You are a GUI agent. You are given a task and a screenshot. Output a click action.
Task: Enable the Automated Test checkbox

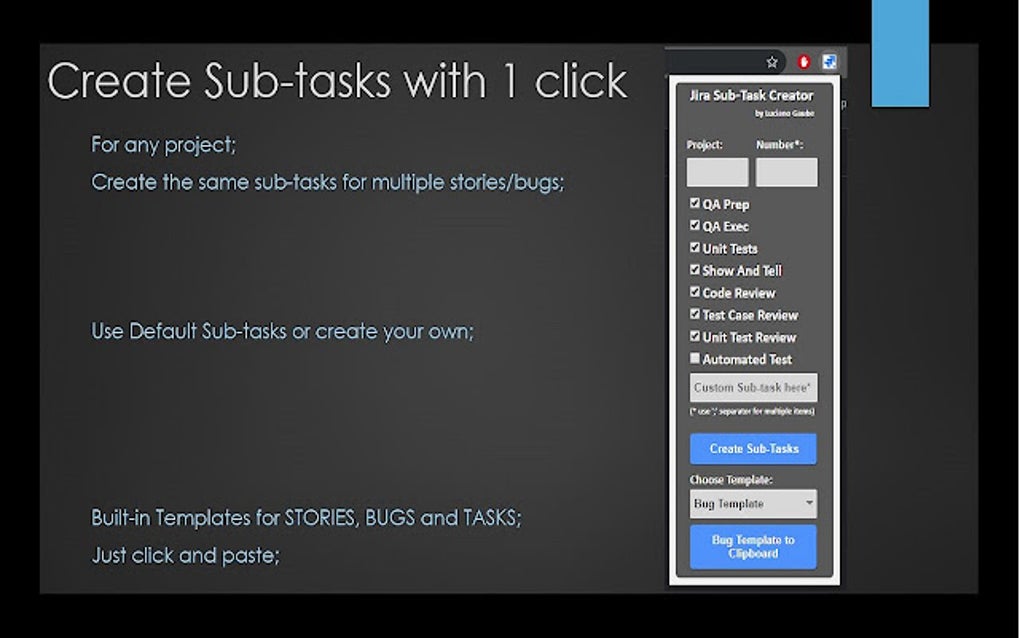(x=695, y=358)
